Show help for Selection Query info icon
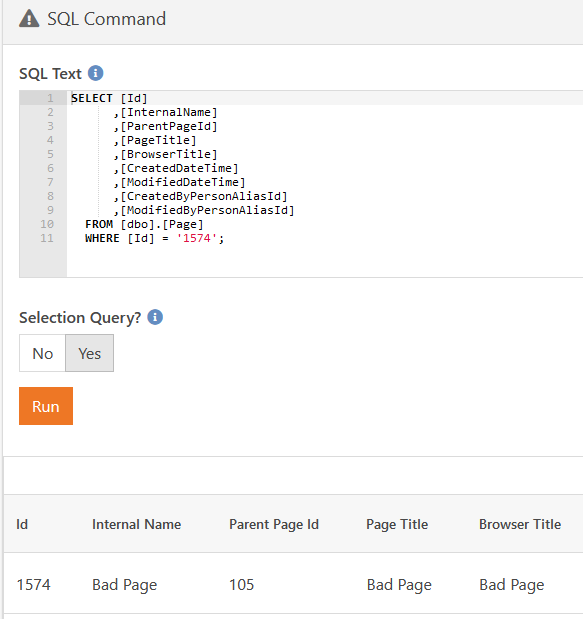The image size is (583, 619). [x=155, y=317]
